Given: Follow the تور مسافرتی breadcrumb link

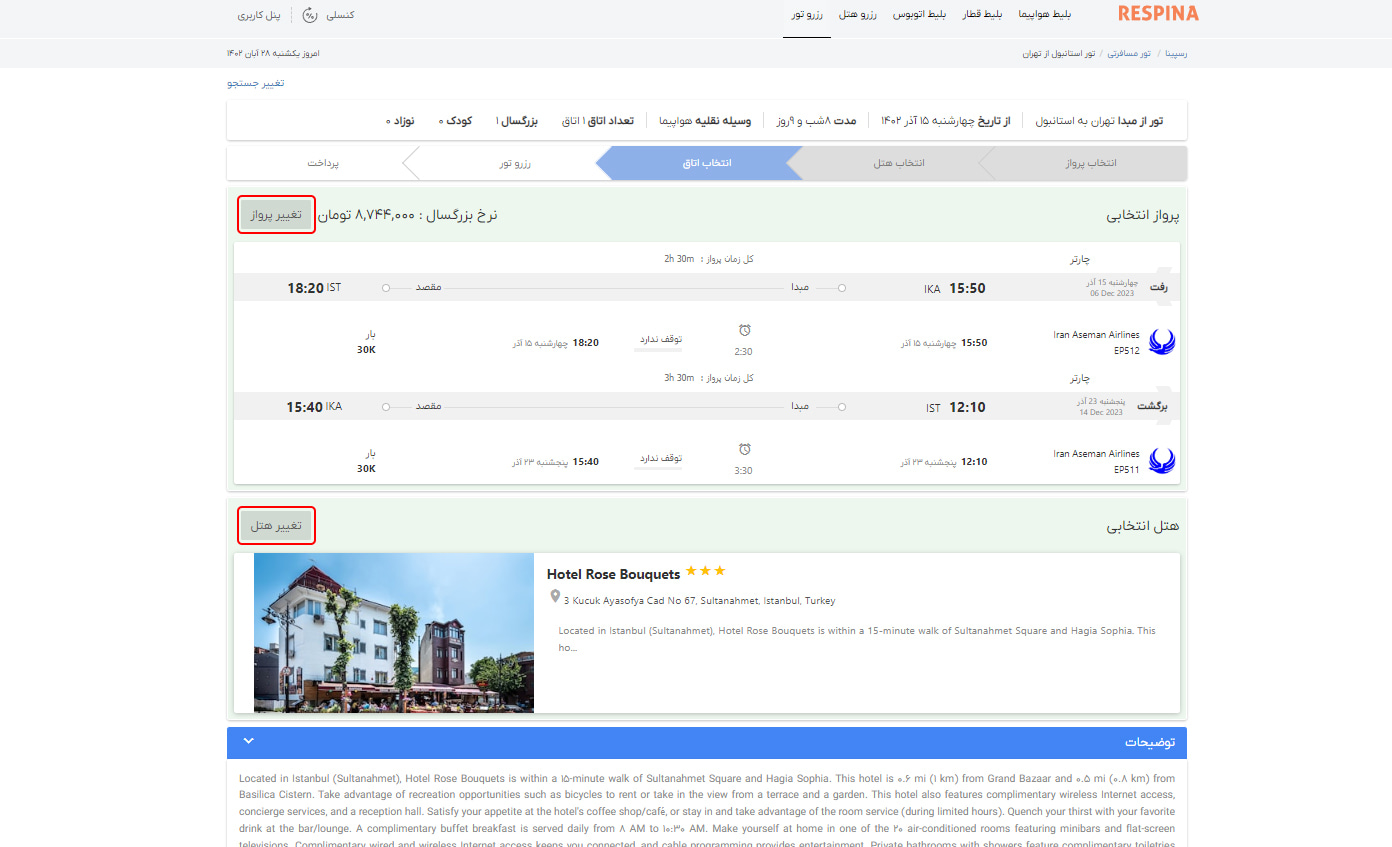Looking at the screenshot, I should click(1129, 53).
